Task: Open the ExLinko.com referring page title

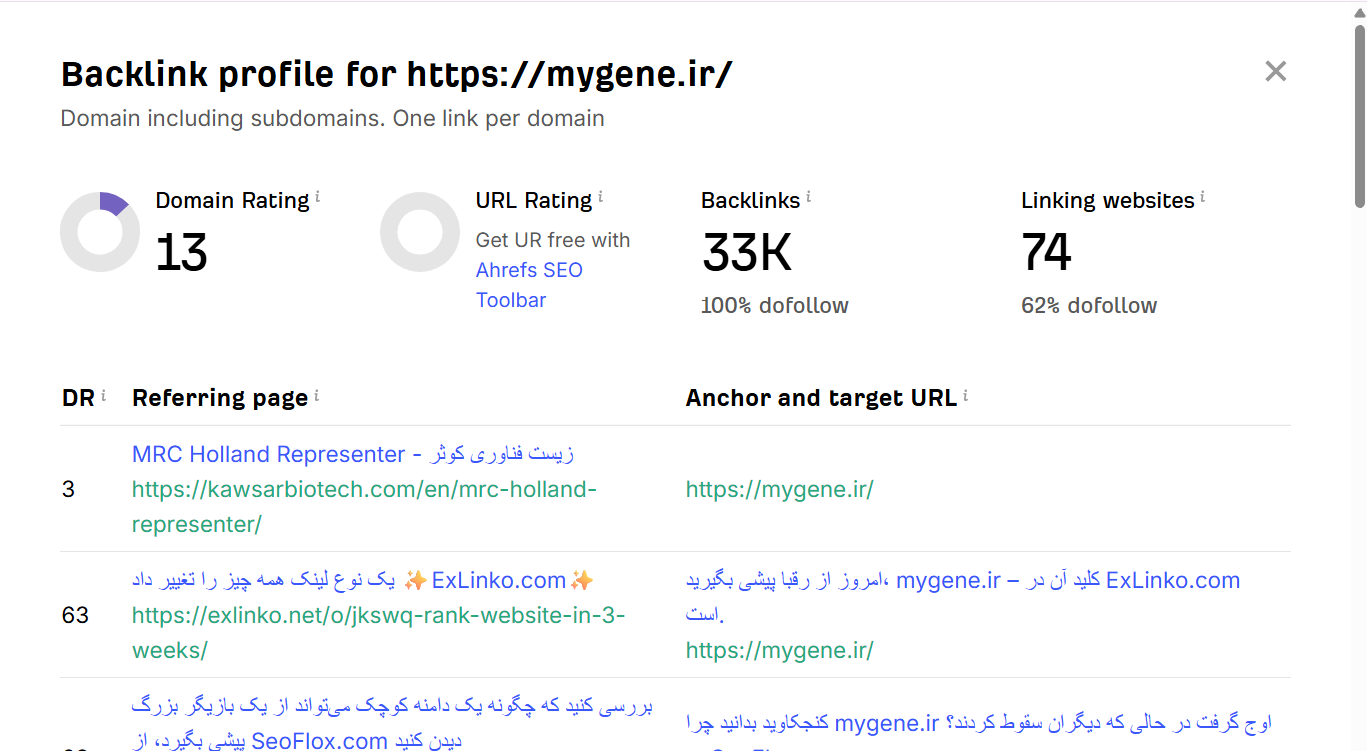Action: pyautogui.click(x=362, y=580)
